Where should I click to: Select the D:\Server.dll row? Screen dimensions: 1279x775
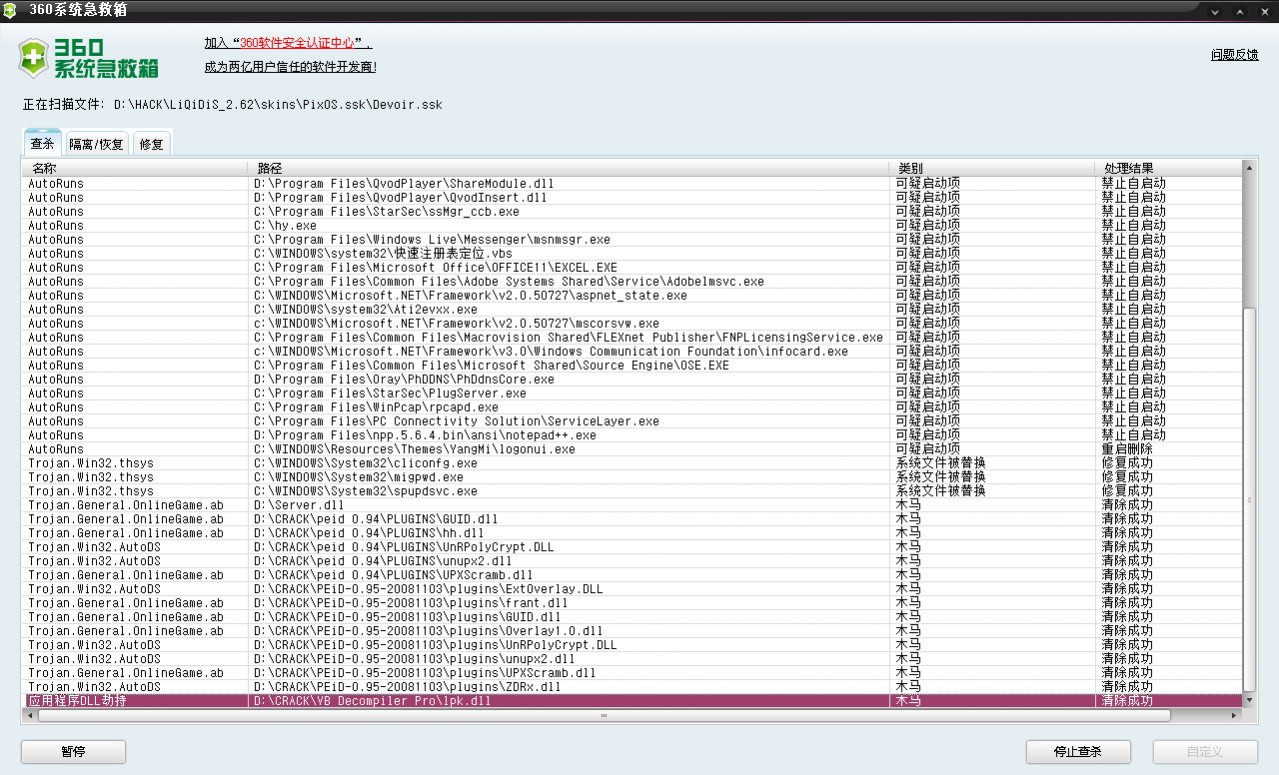(x=633, y=506)
